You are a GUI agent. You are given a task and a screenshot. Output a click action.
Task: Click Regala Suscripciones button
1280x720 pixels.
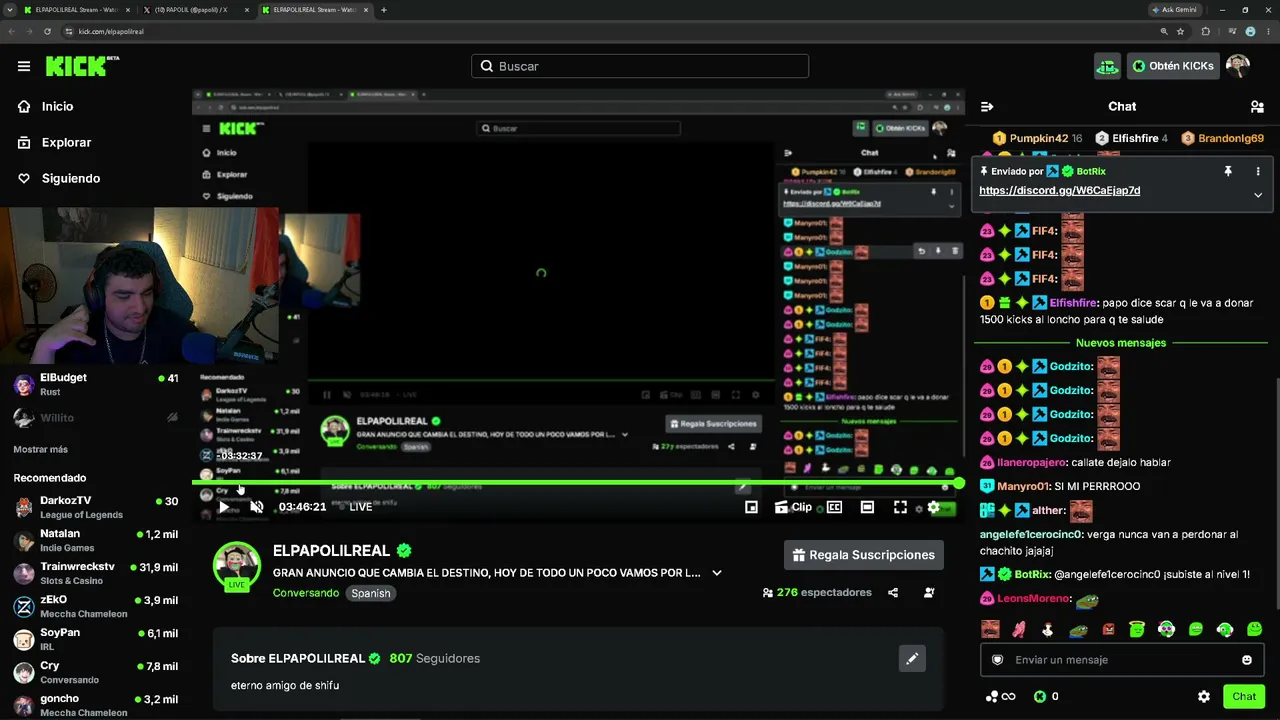865,555
